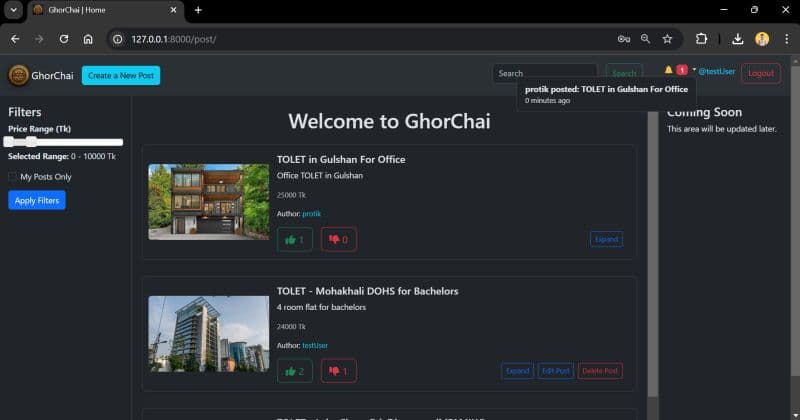Open a new browser tab
Screen dimensions: 800x420
[x=198, y=10]
